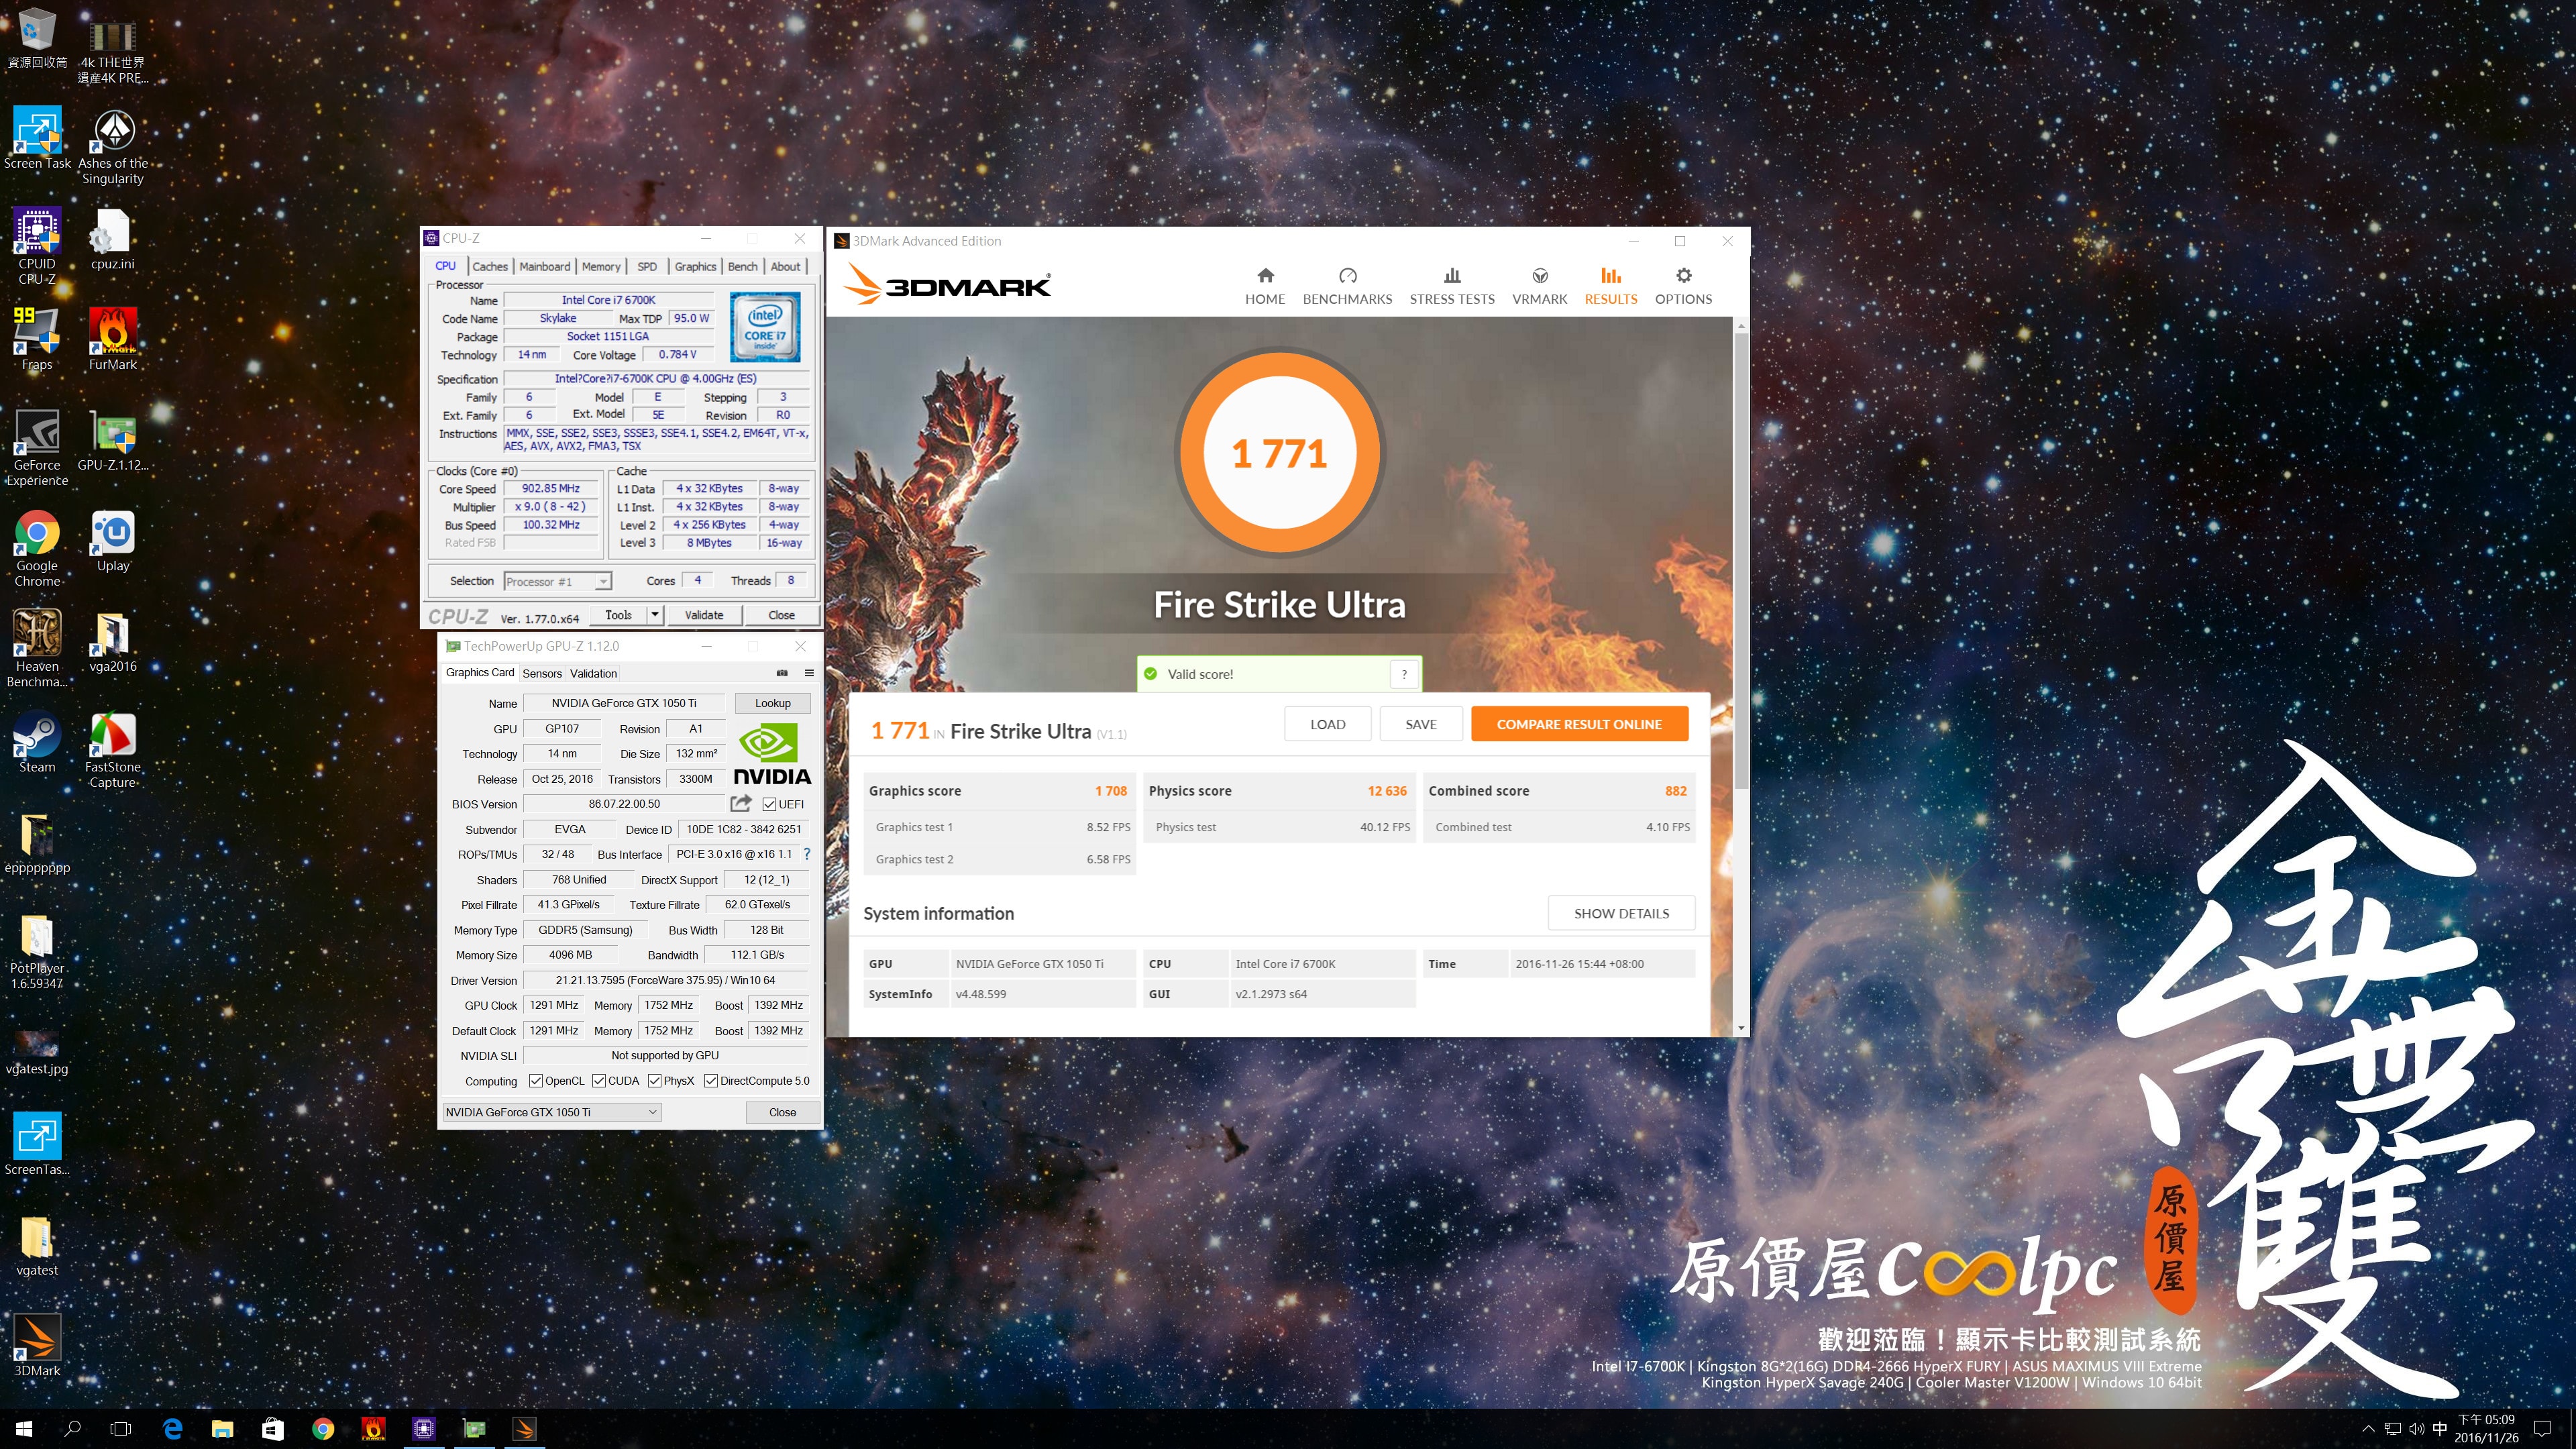This screenshot has width=2576, height=1449.
Task: Click COMPARE RESULT ONLINE button
Action: point(1579,724)
